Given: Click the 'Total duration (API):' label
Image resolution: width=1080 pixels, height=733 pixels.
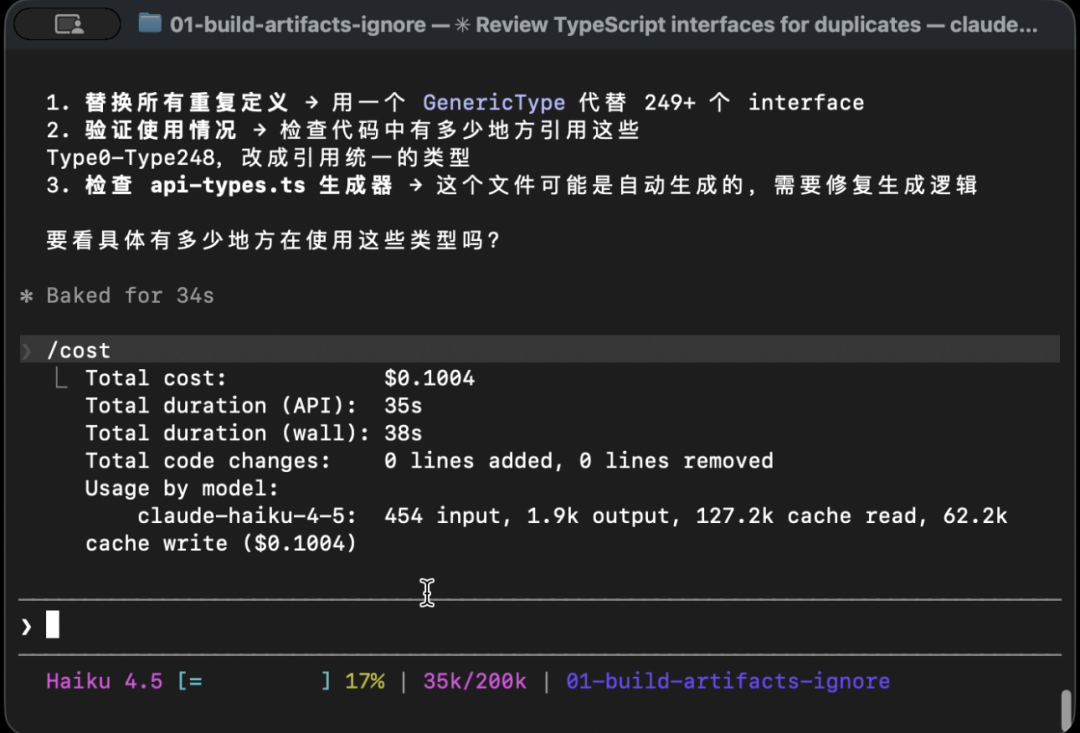Looking at the screenshot, I should (x=221, y=406).
